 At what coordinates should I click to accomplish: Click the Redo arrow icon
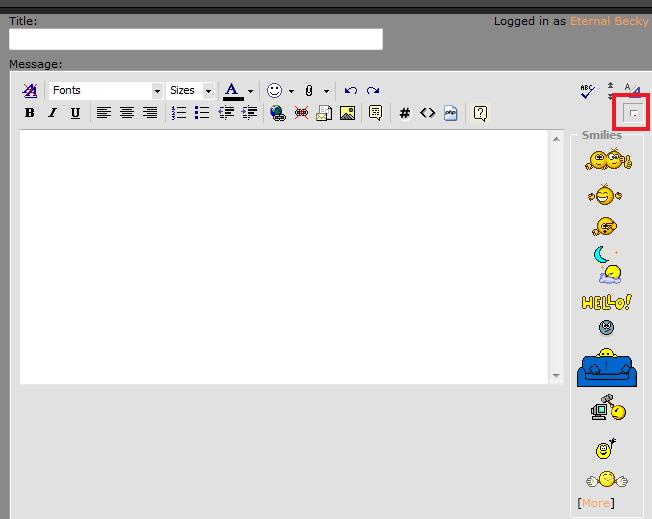373,90
